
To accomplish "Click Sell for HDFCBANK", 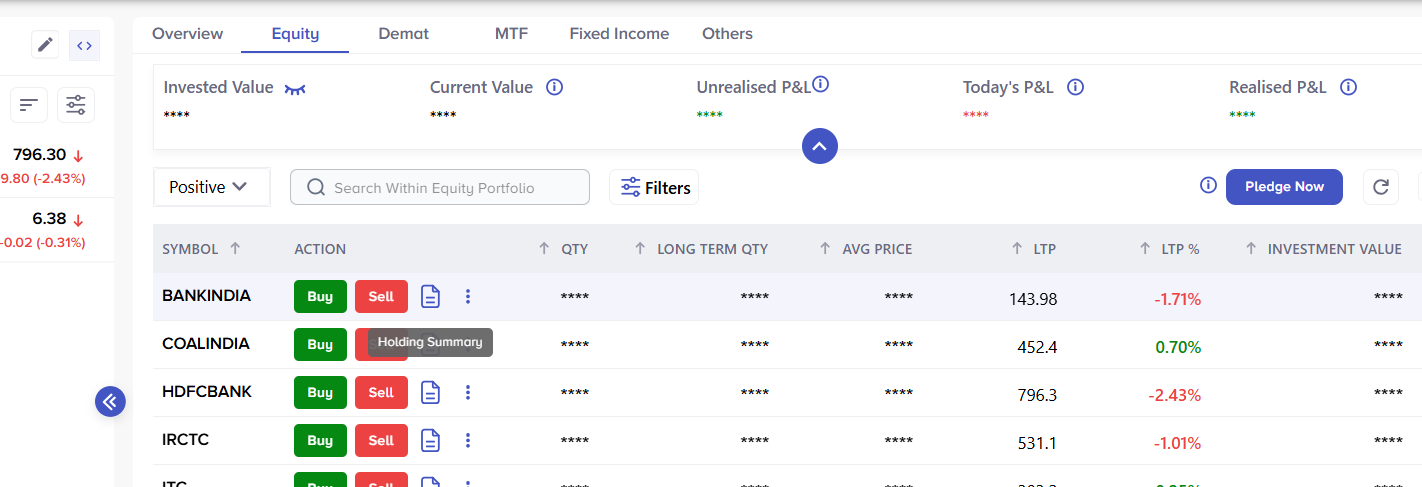I will 381,393.
